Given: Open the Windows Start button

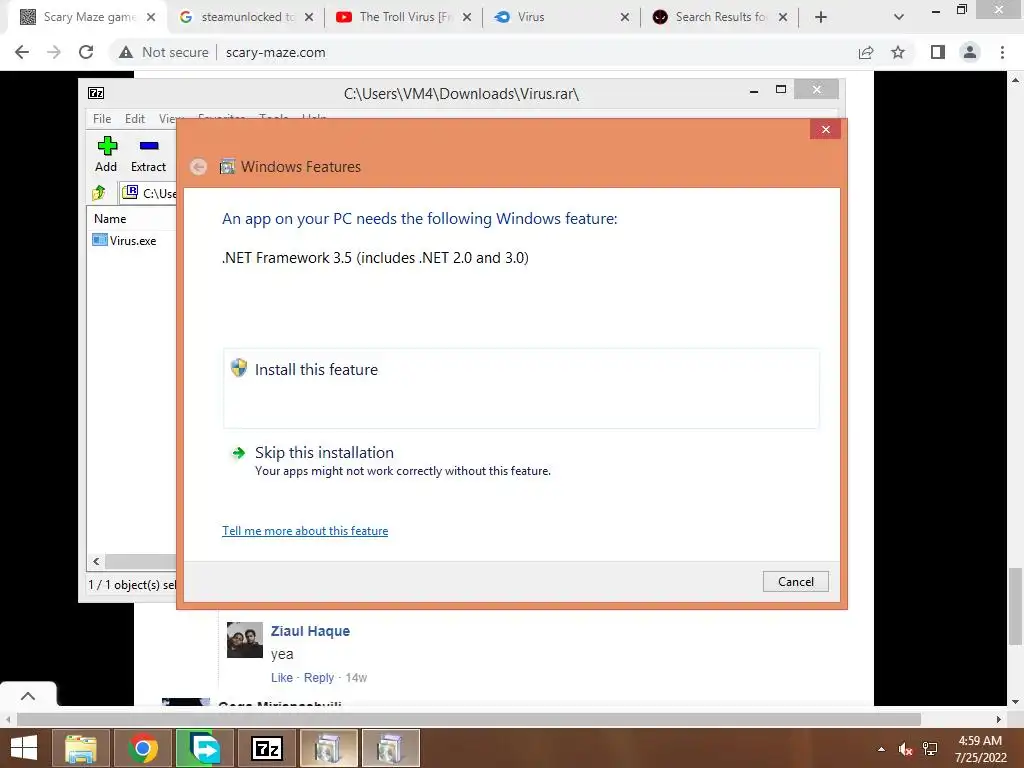Looking at the screenshot, I should (24, 748).
